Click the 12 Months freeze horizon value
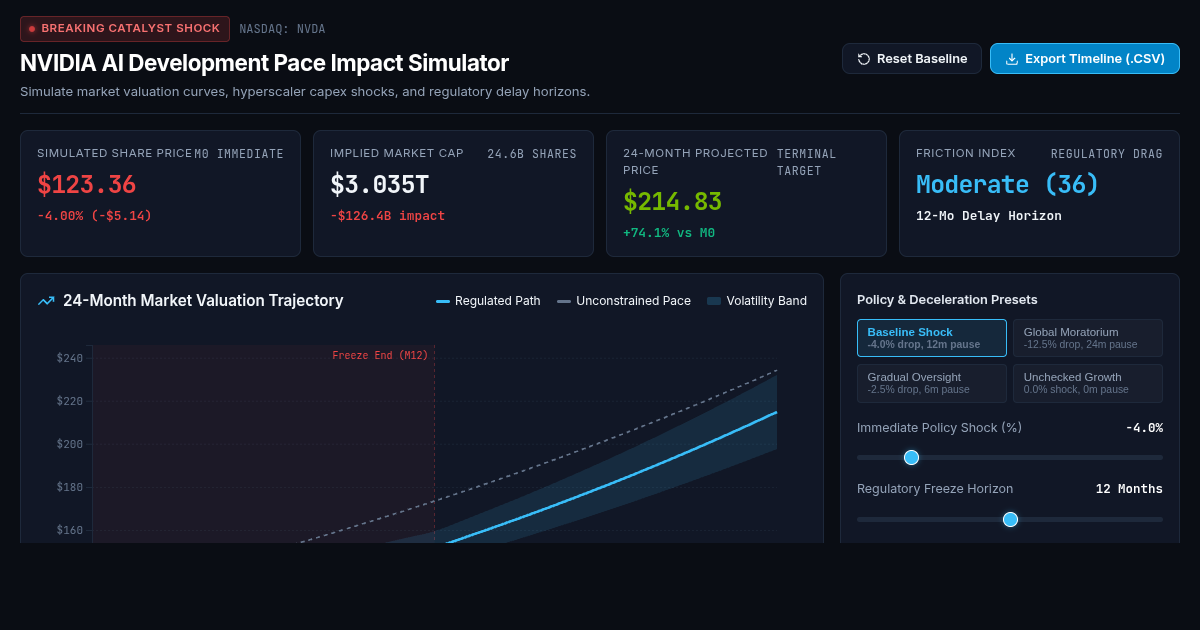Viewport: 1200px width, 630px height. 1129,489
